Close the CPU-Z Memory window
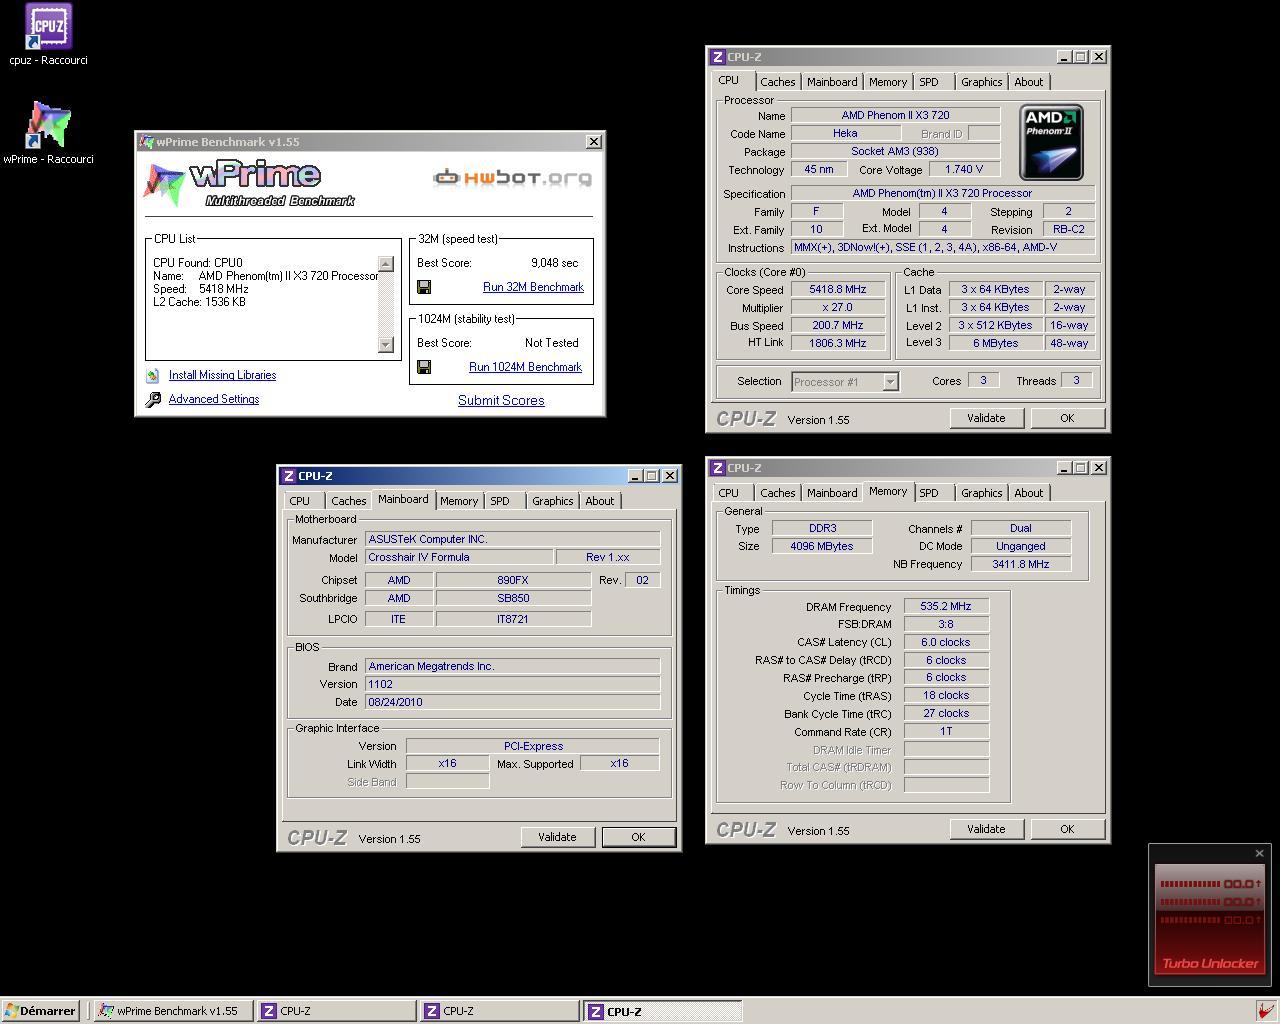This screenshot has height=1024, width=1280. 1099,467
